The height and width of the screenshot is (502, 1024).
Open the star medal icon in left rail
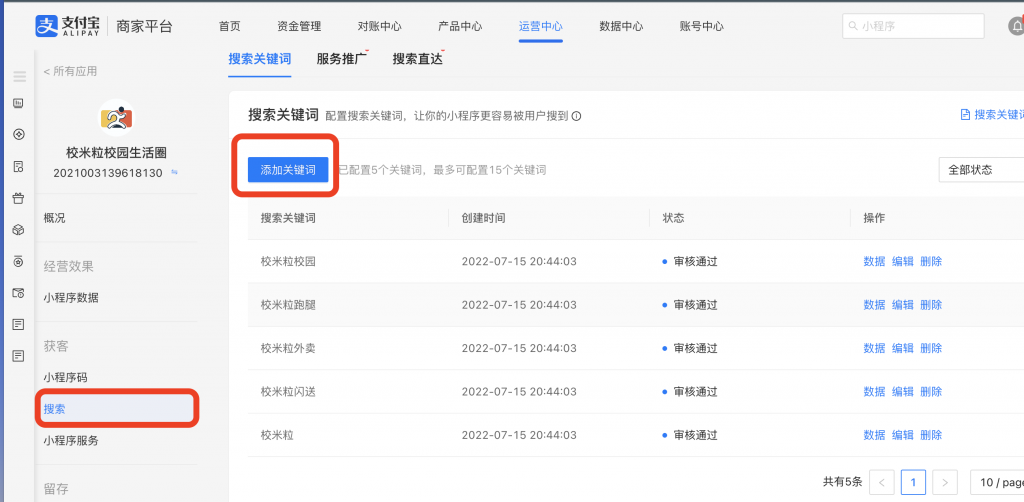tap(18, 261)
